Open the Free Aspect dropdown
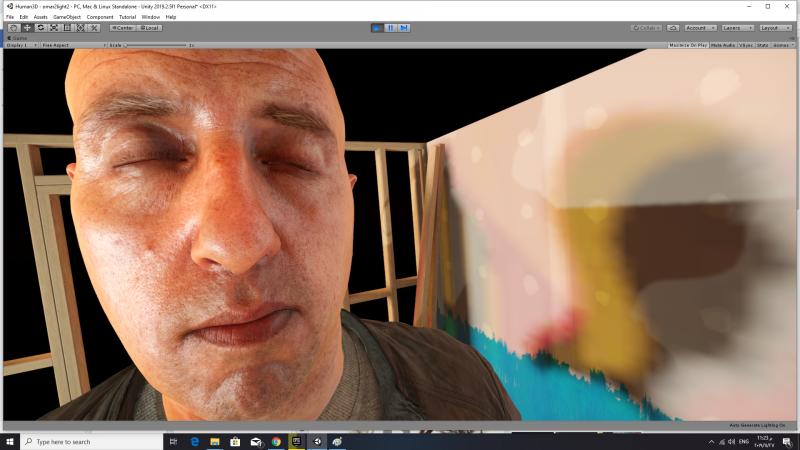Viewport: 800px width, 450px height. click(x=73, y=45)
